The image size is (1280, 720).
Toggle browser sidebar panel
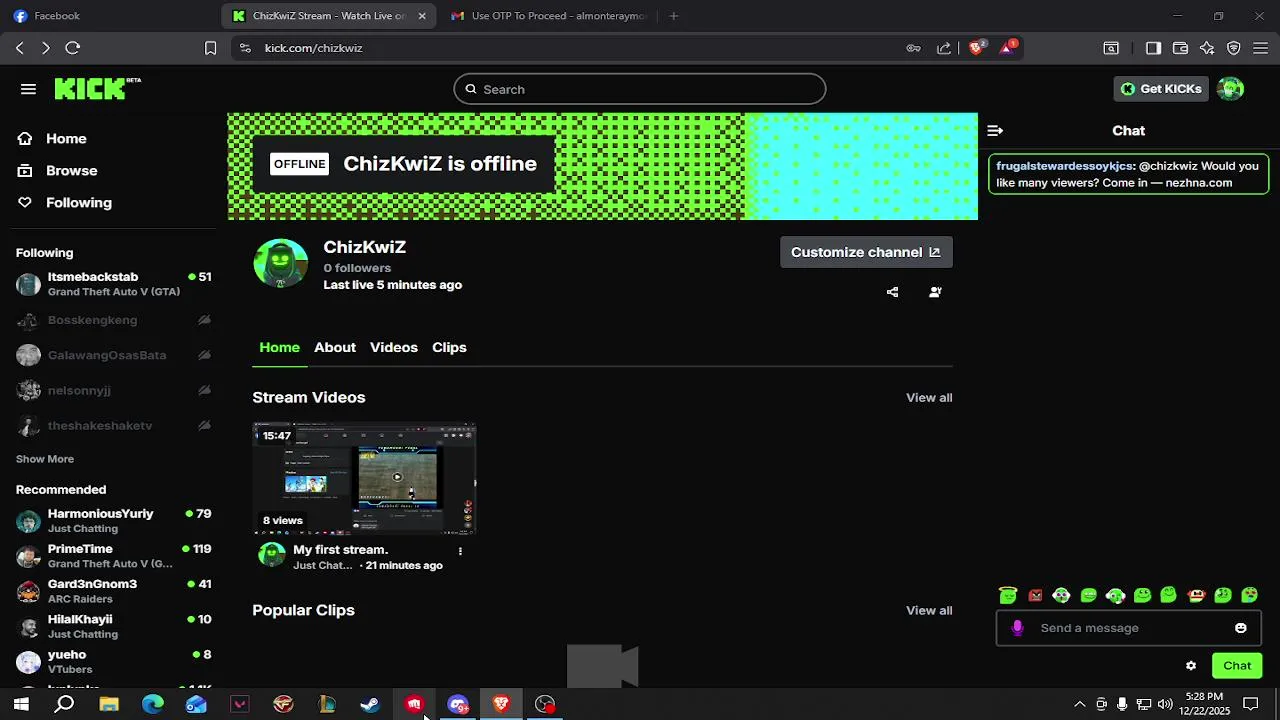coord(1153,48)
